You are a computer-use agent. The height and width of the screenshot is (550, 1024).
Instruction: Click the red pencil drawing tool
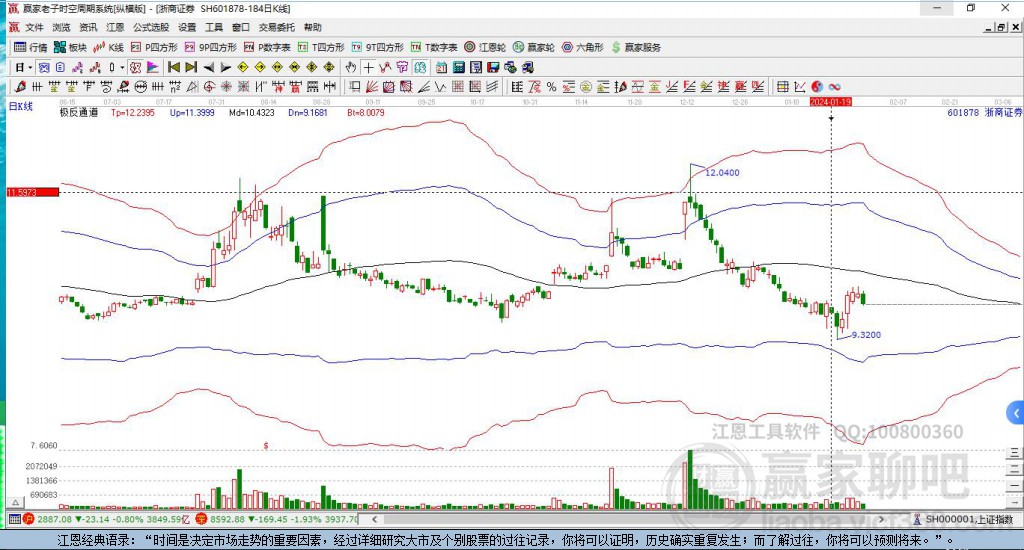pyautogui.click(x=20, y=86)
